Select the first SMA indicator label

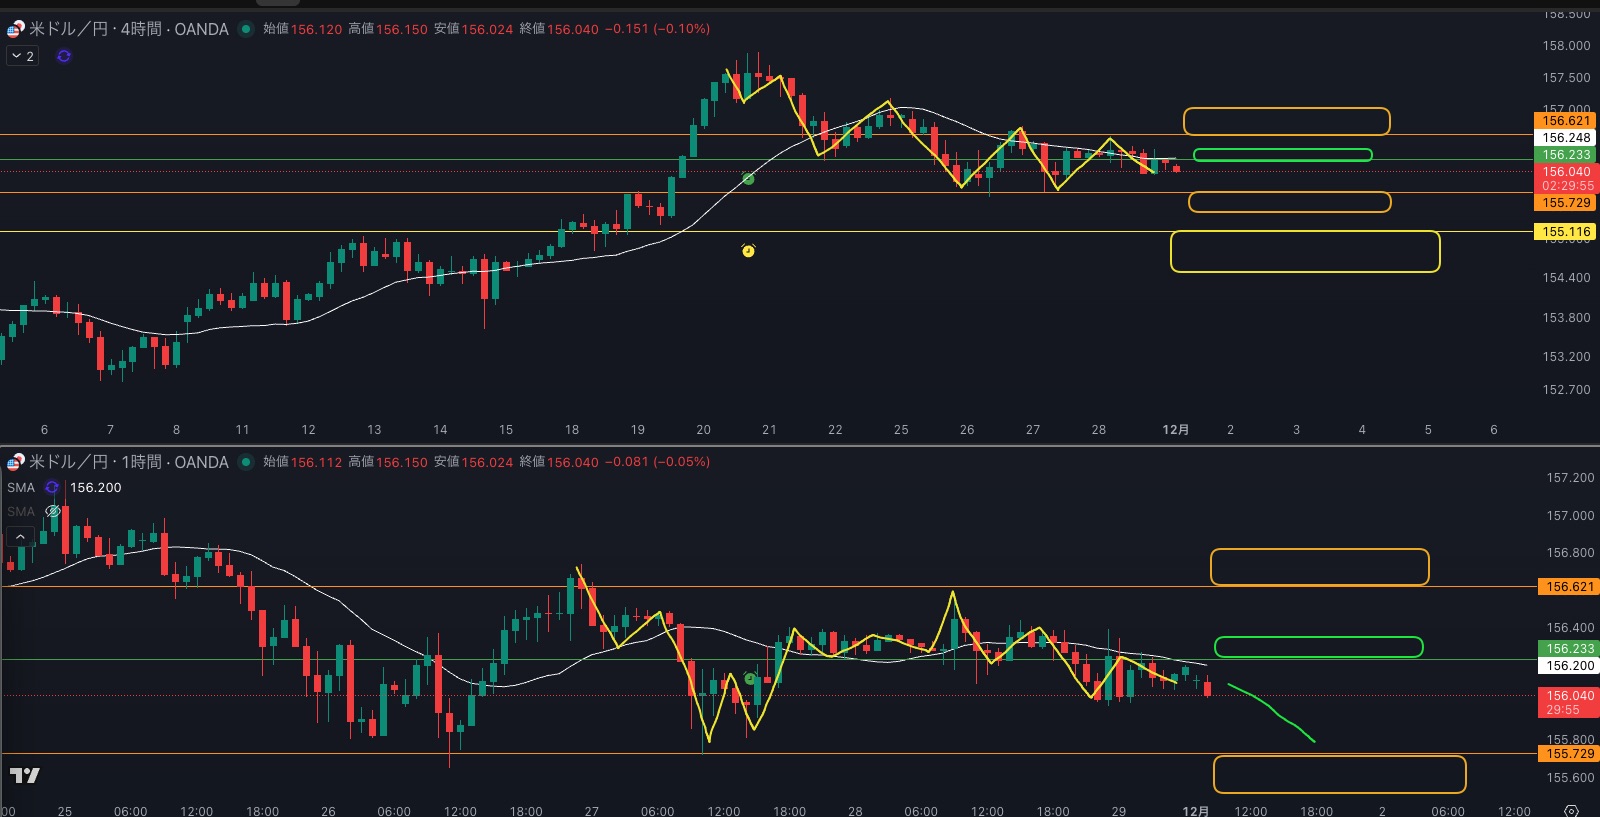[21, 487]
